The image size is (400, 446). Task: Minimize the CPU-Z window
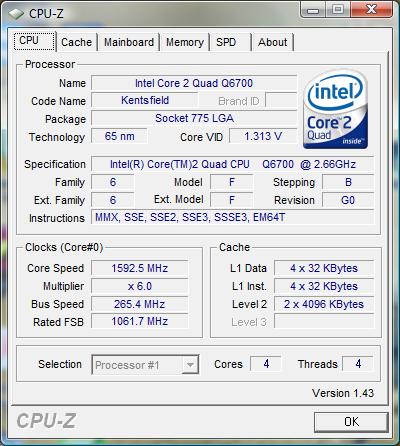(x=313, y=9)
